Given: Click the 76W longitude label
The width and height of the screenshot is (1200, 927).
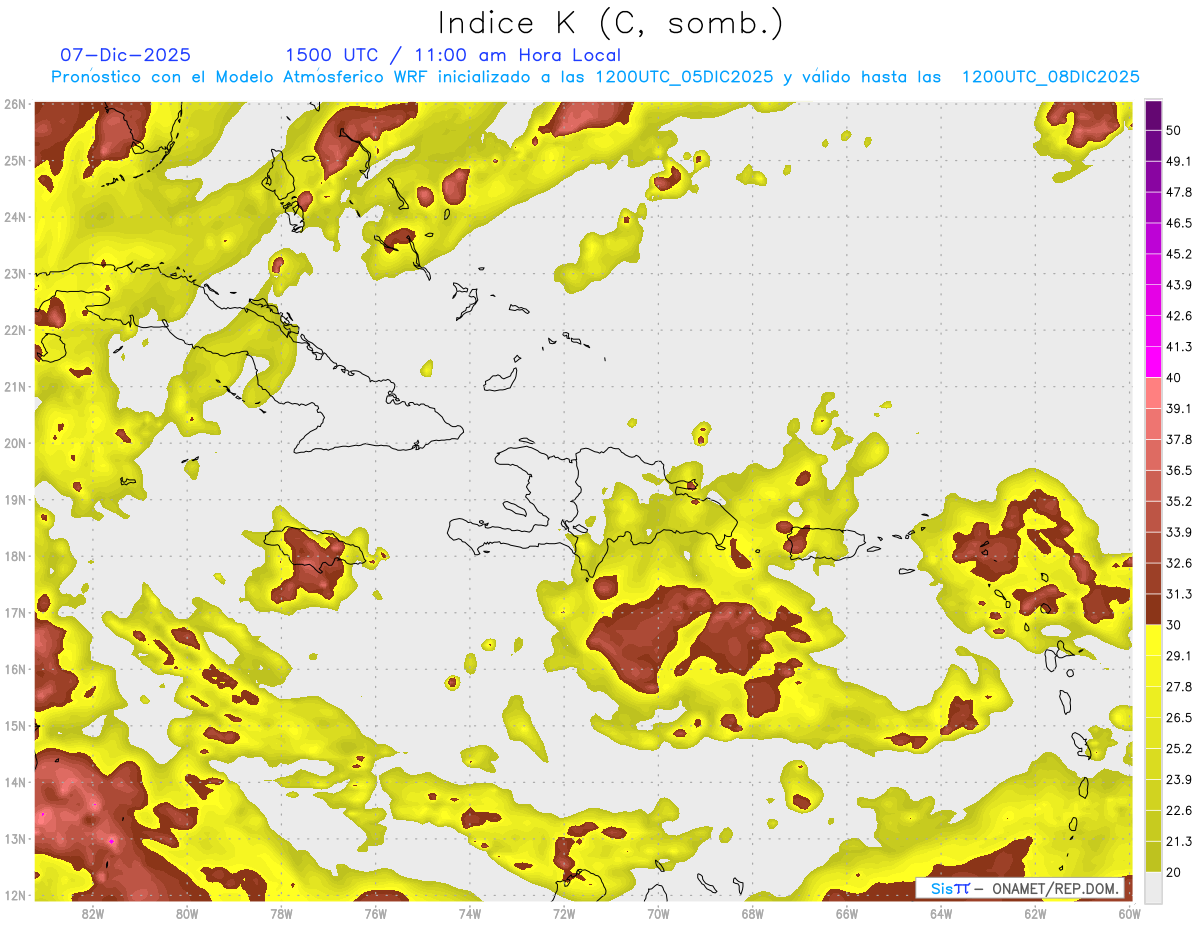Looking at the screenshot, I should pos(375,914).
